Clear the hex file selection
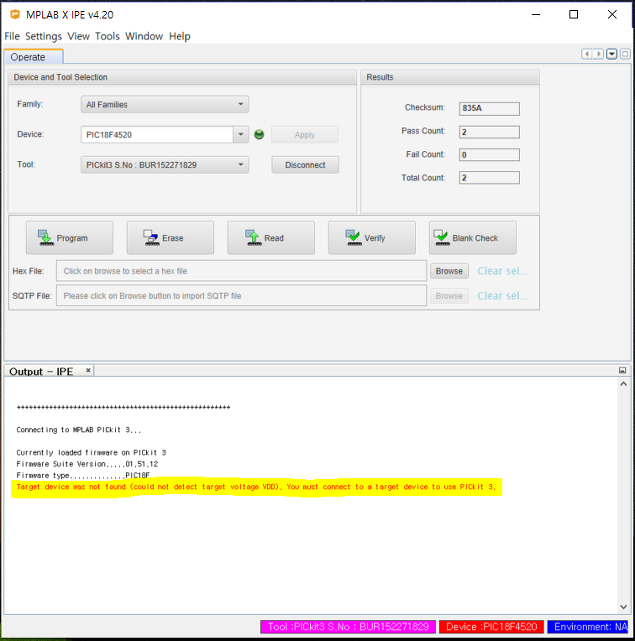Image resolution: width=635 pixels, height=641 pixels. point(503,271)
